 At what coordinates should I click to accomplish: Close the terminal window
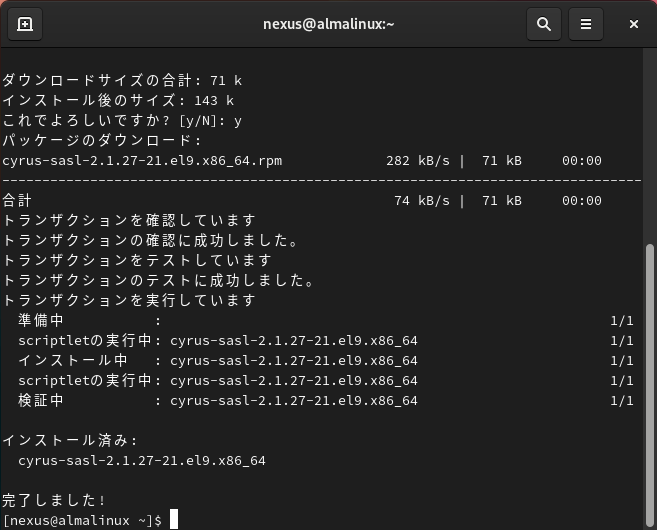634,25
